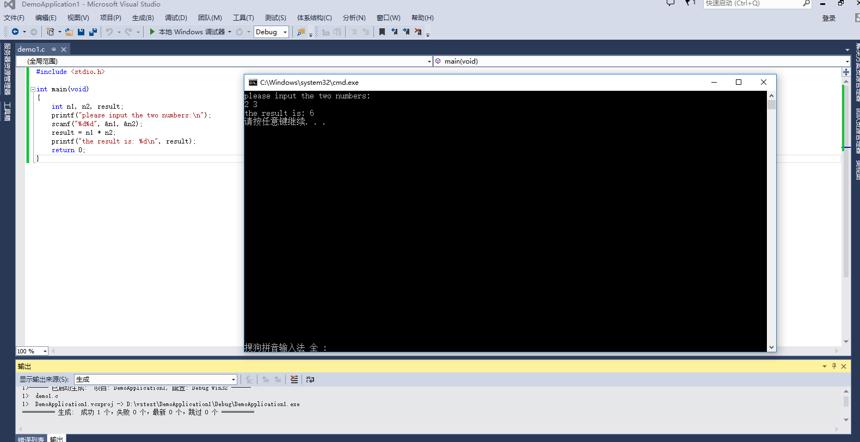The image size is (860, 442).
Task: Click the 本地 Windows 调试器 button
Action: point(191,32)
